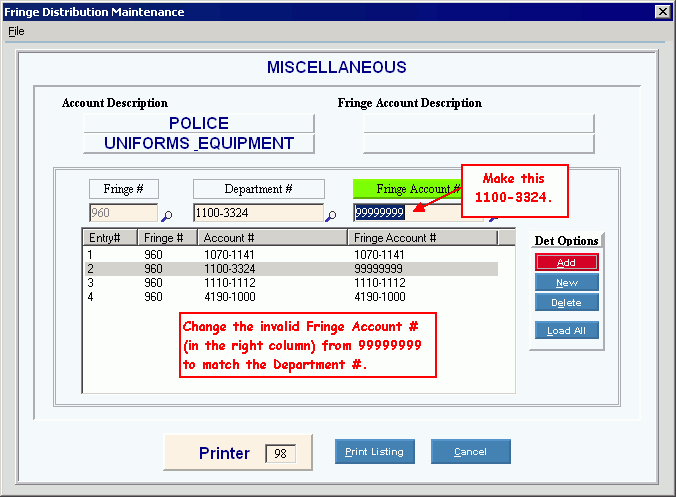Screen dimensions: 676x497
Task: Click the Fringe # input field showing 960
Action: click(x=123, y=213)
